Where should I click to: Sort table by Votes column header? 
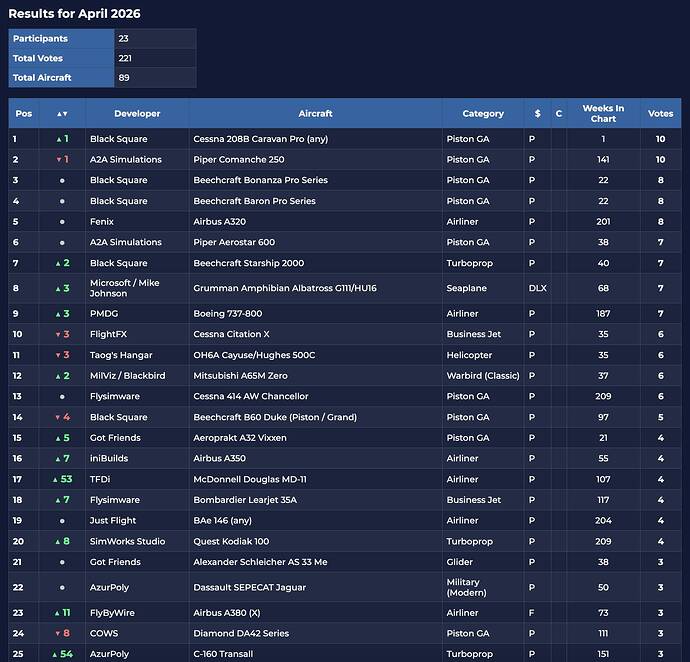[661, 114]
